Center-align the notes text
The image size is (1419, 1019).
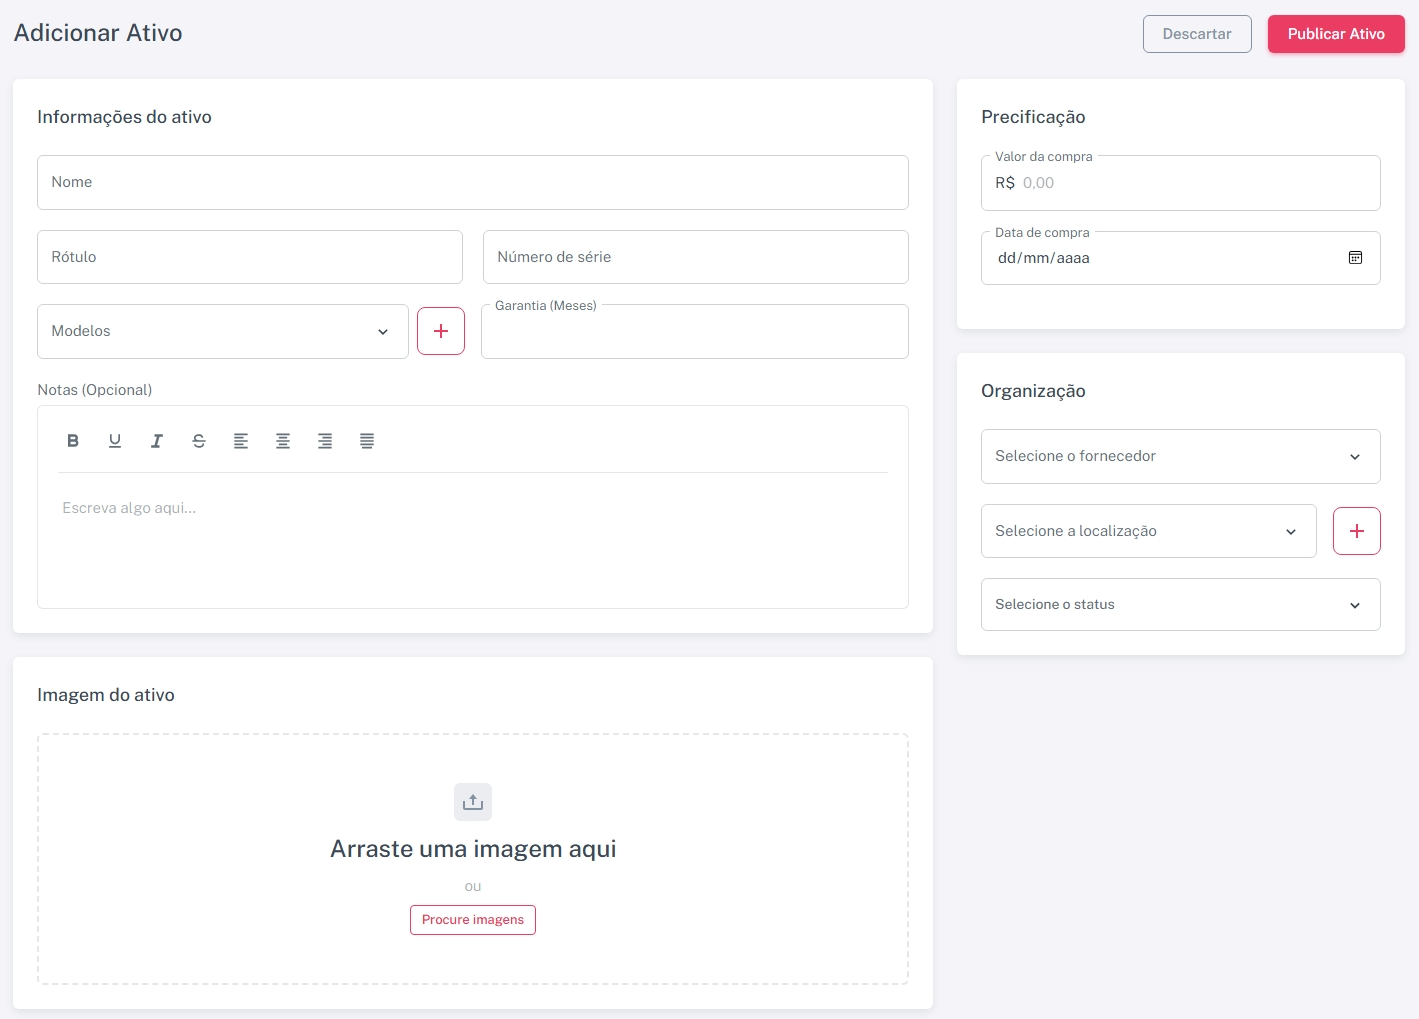[x=283, y=441]
